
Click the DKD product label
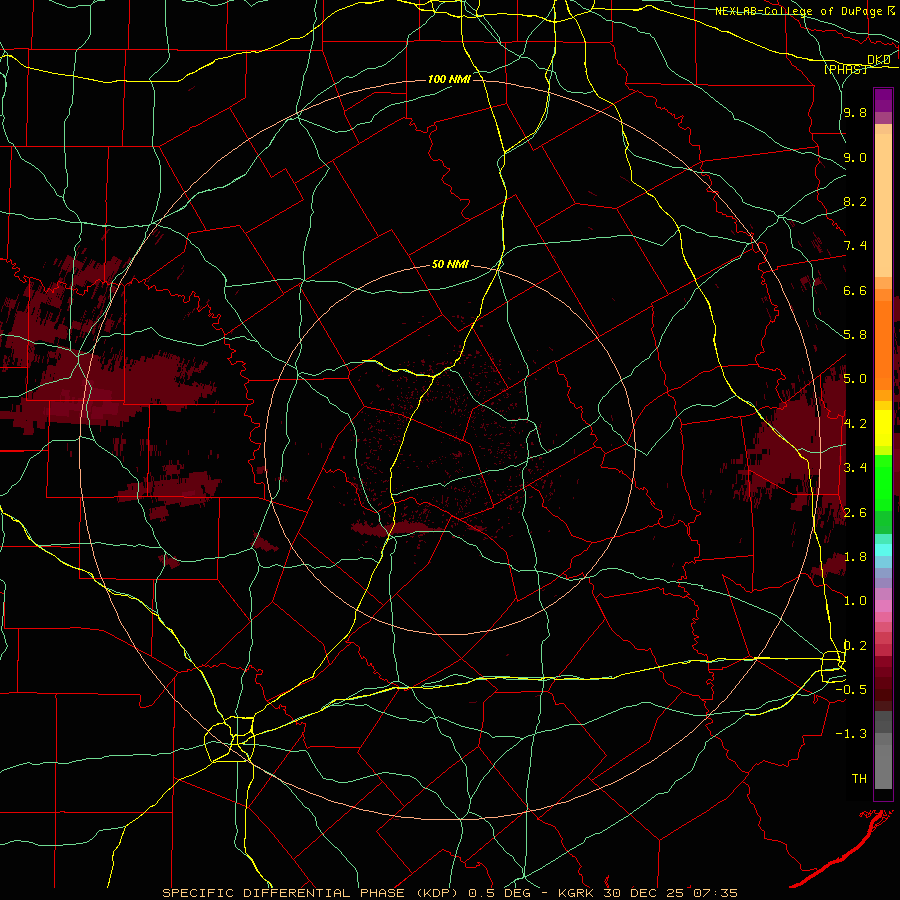pos(879,59)
